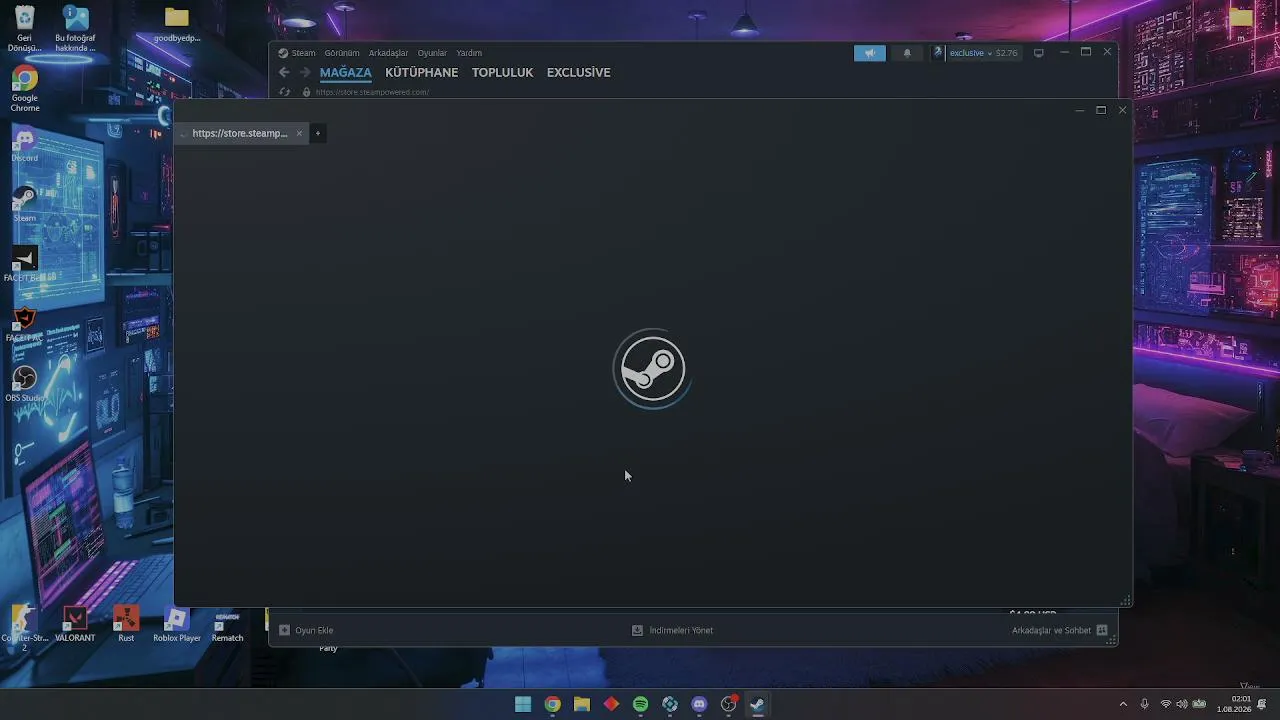This screenshot has height=720, width=1280.
Task: Open Geri Dönüşüm recycle bin desktop icon
Action: (x=24, y=29)
